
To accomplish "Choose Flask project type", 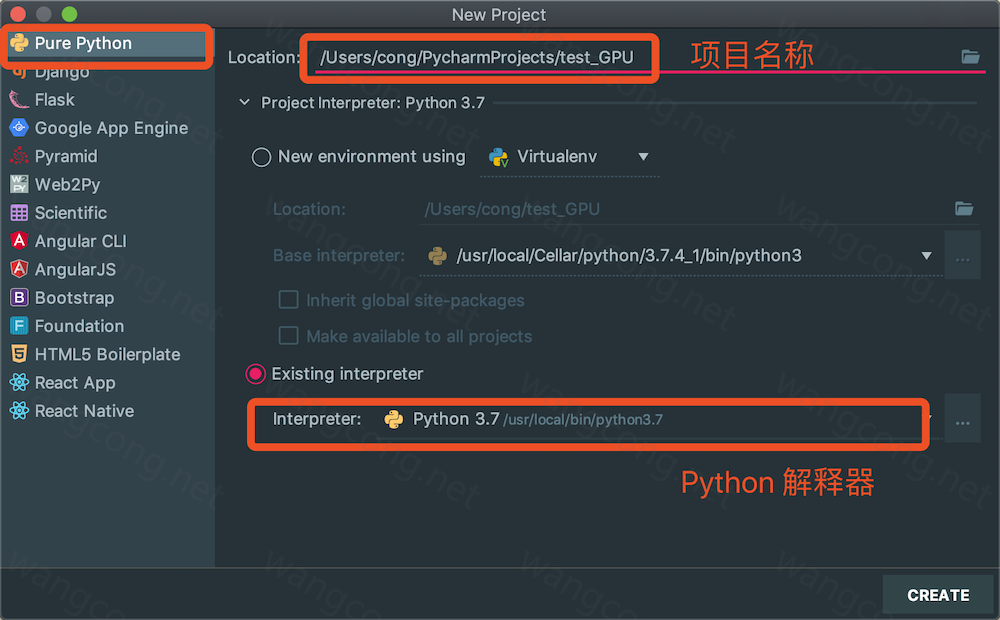I will pyautogui.click(x=107, y=100).
